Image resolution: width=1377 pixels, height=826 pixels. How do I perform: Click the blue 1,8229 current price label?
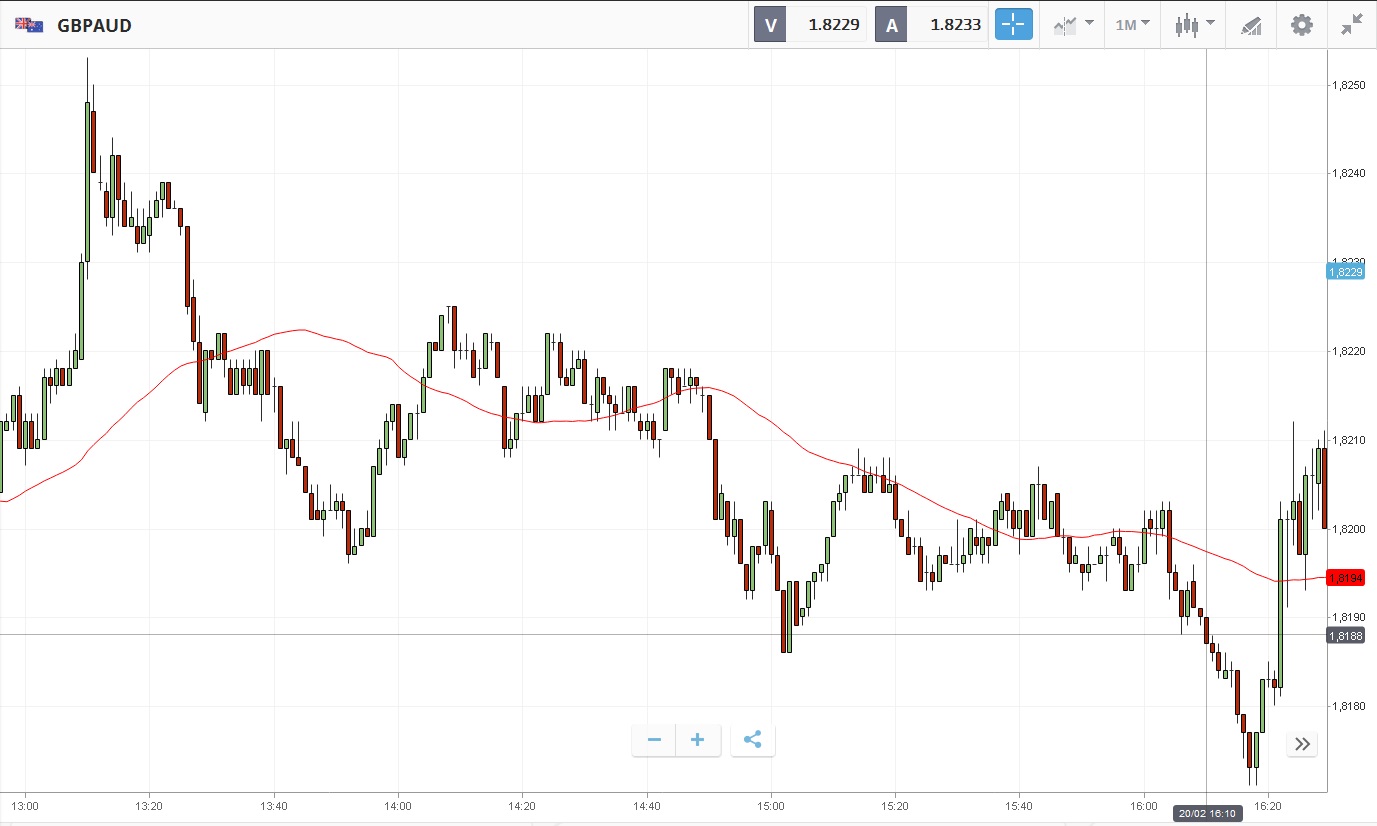(1346, 271)
